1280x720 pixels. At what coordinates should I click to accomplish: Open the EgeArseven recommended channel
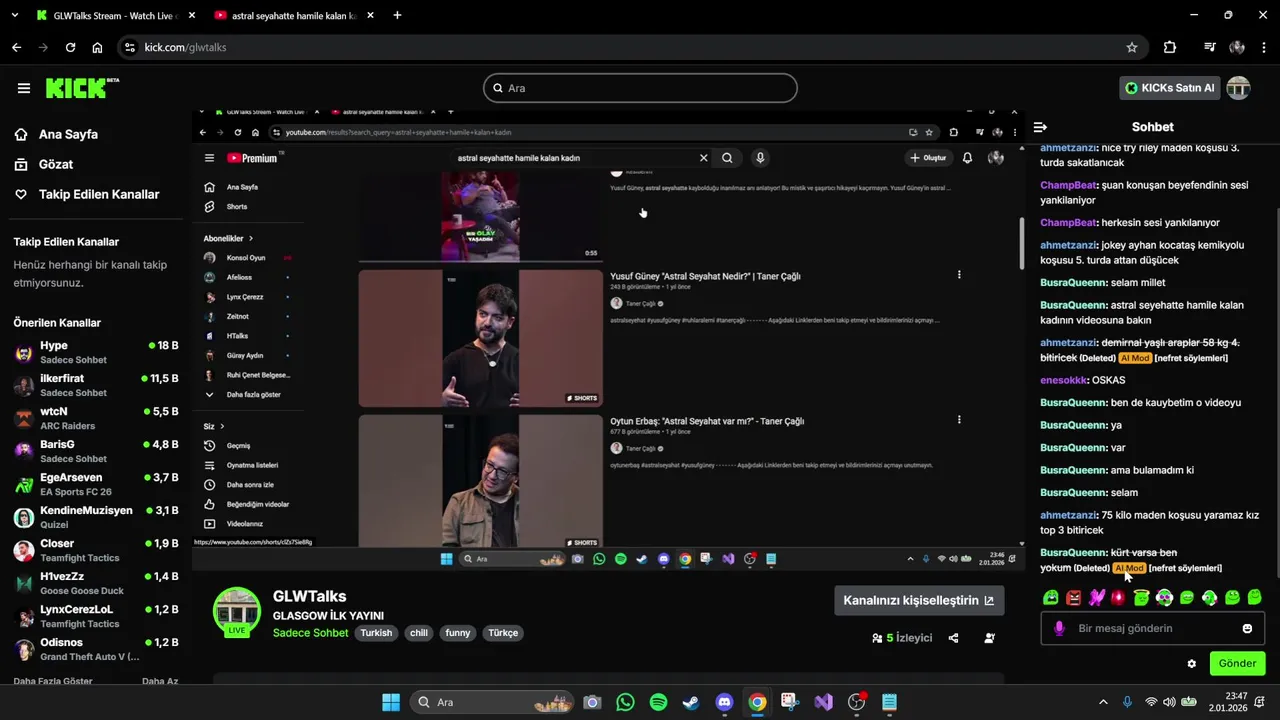point(96,485)
